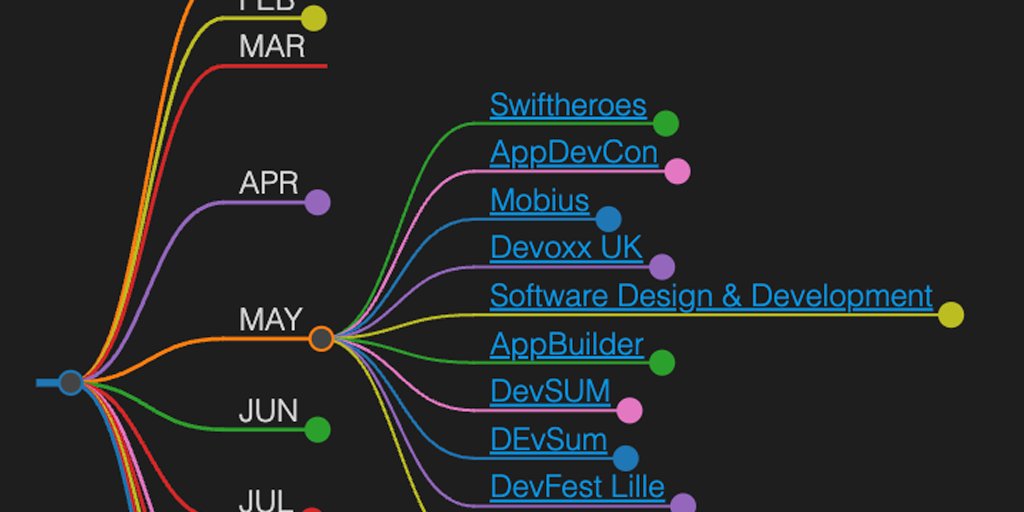Expand the JUN green node
1024x512 pixels.
(x=317, y=430)
